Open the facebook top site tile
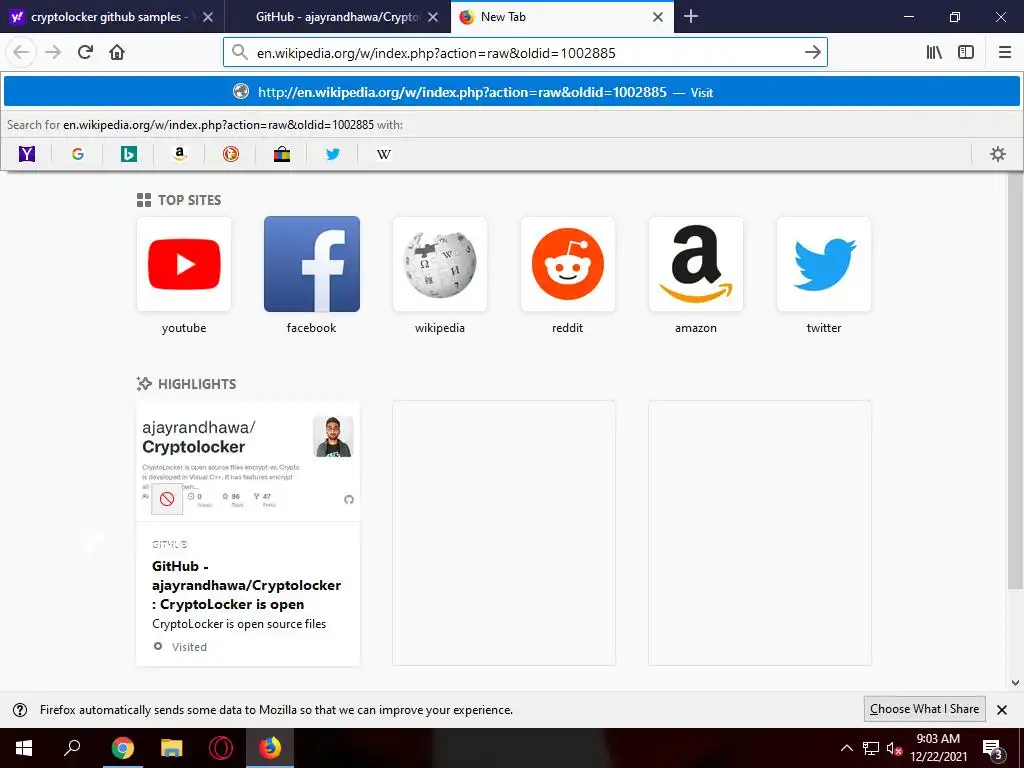 coord(312,264)
